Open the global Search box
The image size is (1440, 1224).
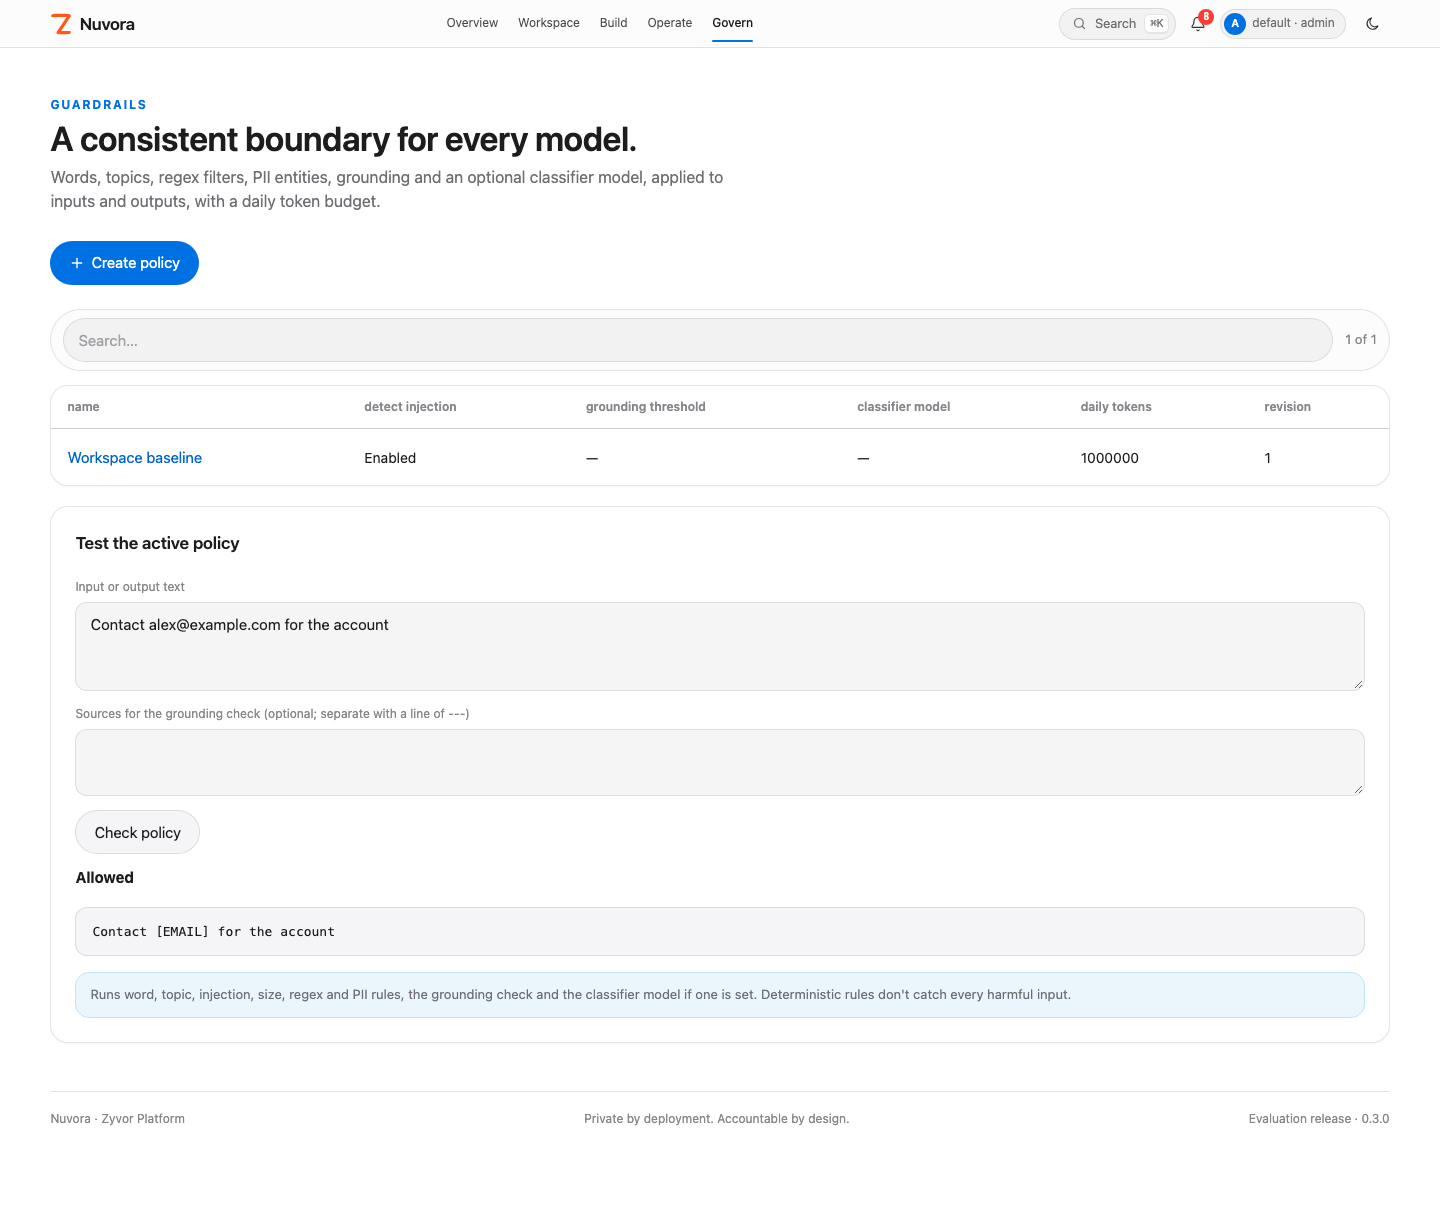[1117, 24]
